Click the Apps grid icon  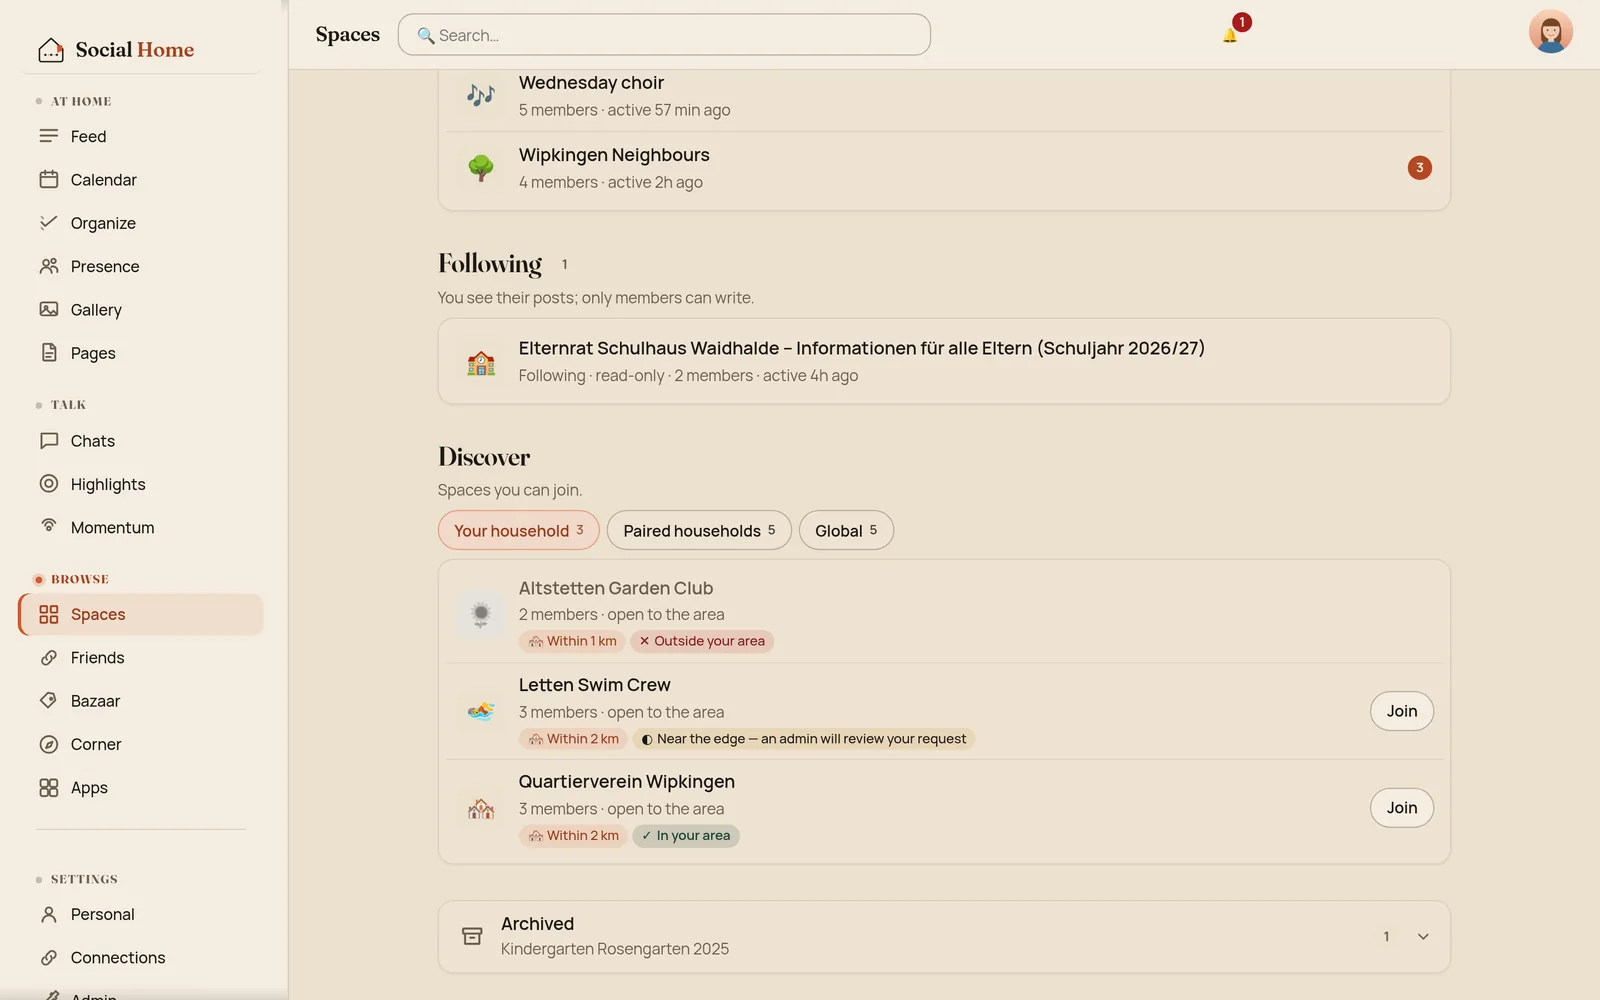49,787
